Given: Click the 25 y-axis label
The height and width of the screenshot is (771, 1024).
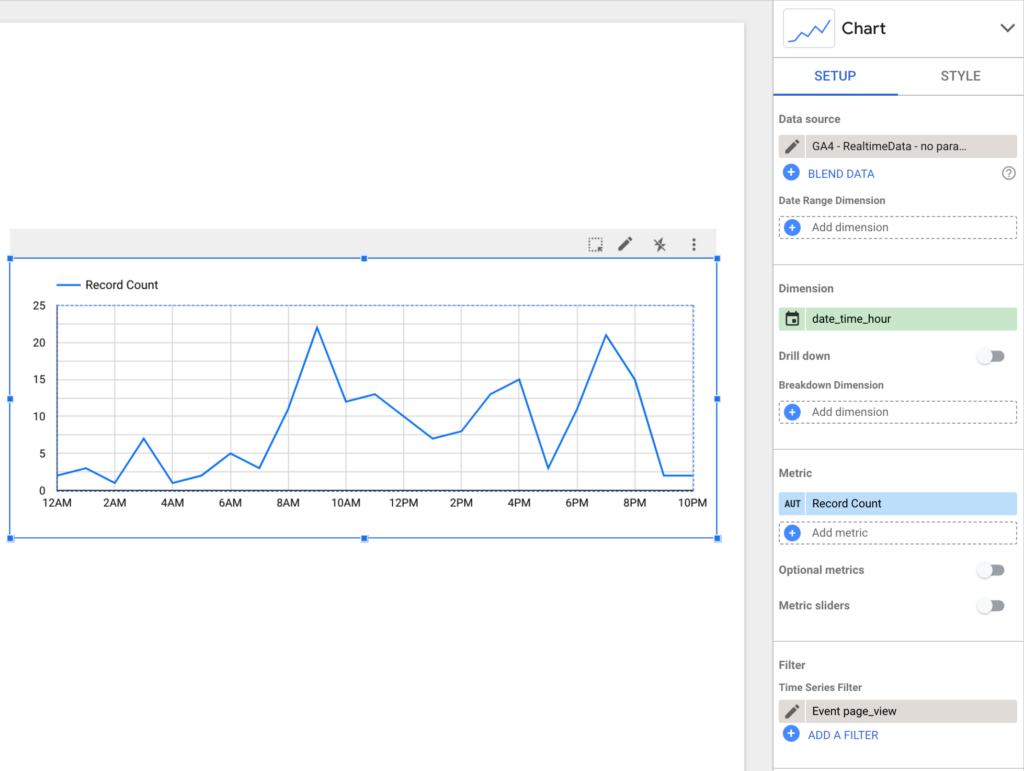Looking at the screenshot, I should pos(39,306).
